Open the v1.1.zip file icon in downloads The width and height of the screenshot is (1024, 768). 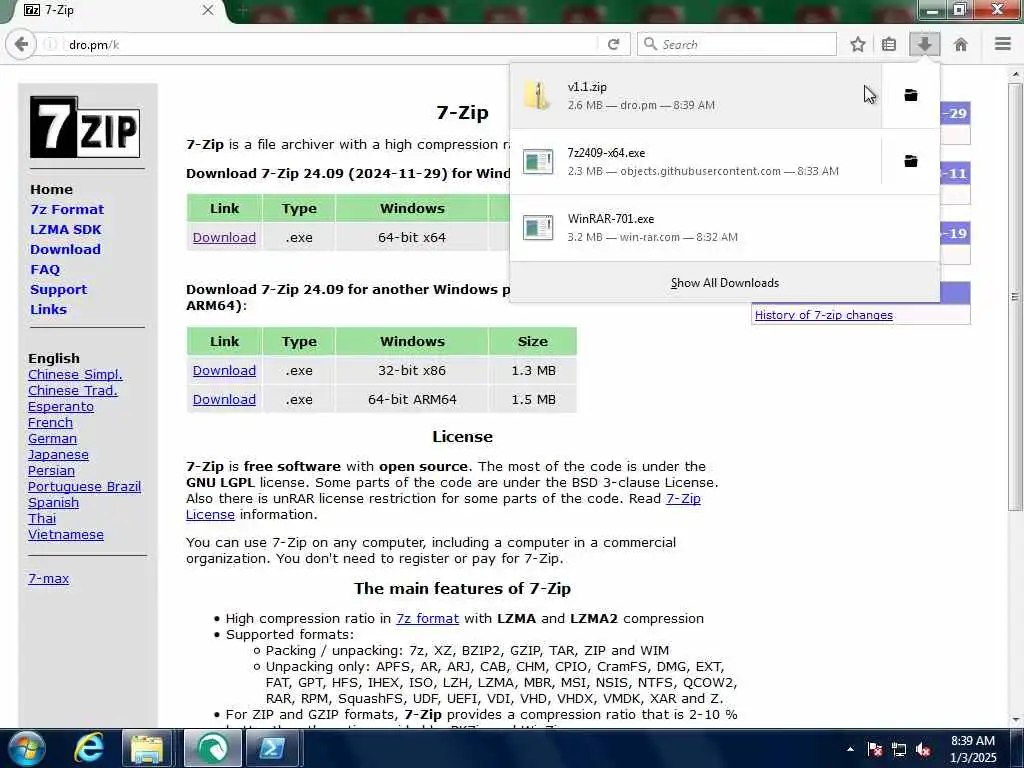[x=538, y=96]
